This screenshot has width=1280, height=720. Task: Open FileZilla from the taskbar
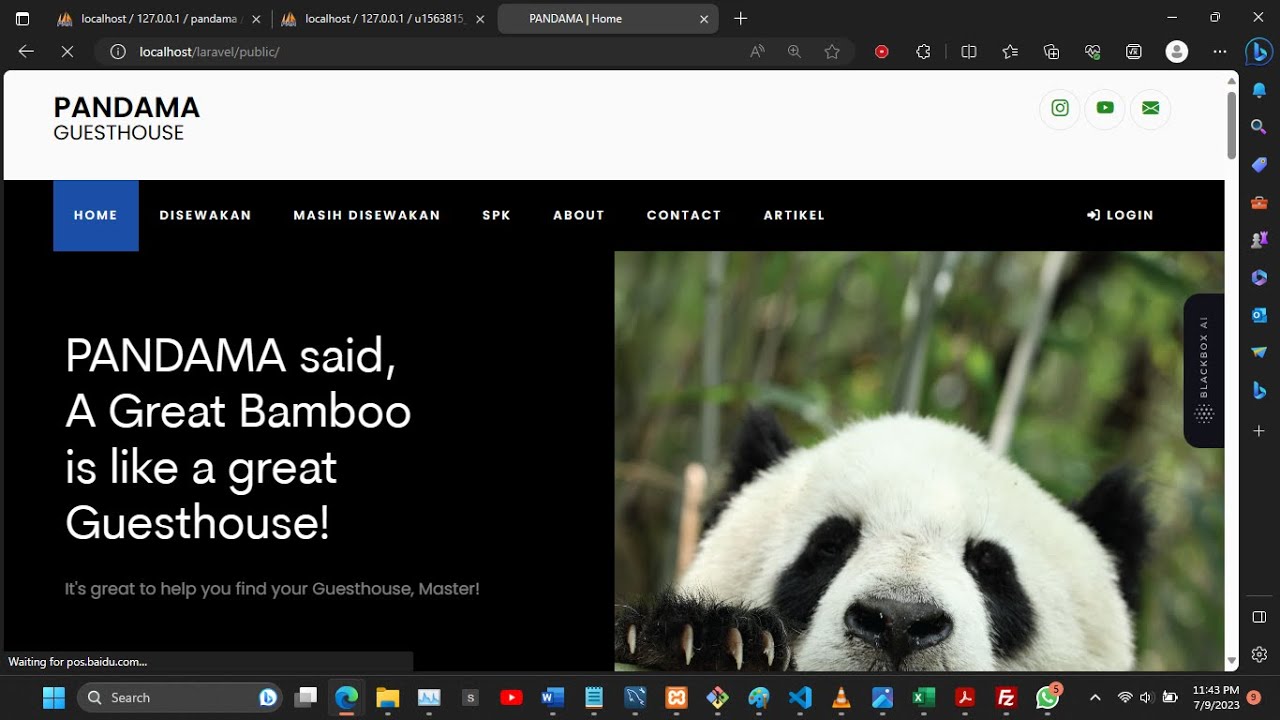pos(1006,697)
